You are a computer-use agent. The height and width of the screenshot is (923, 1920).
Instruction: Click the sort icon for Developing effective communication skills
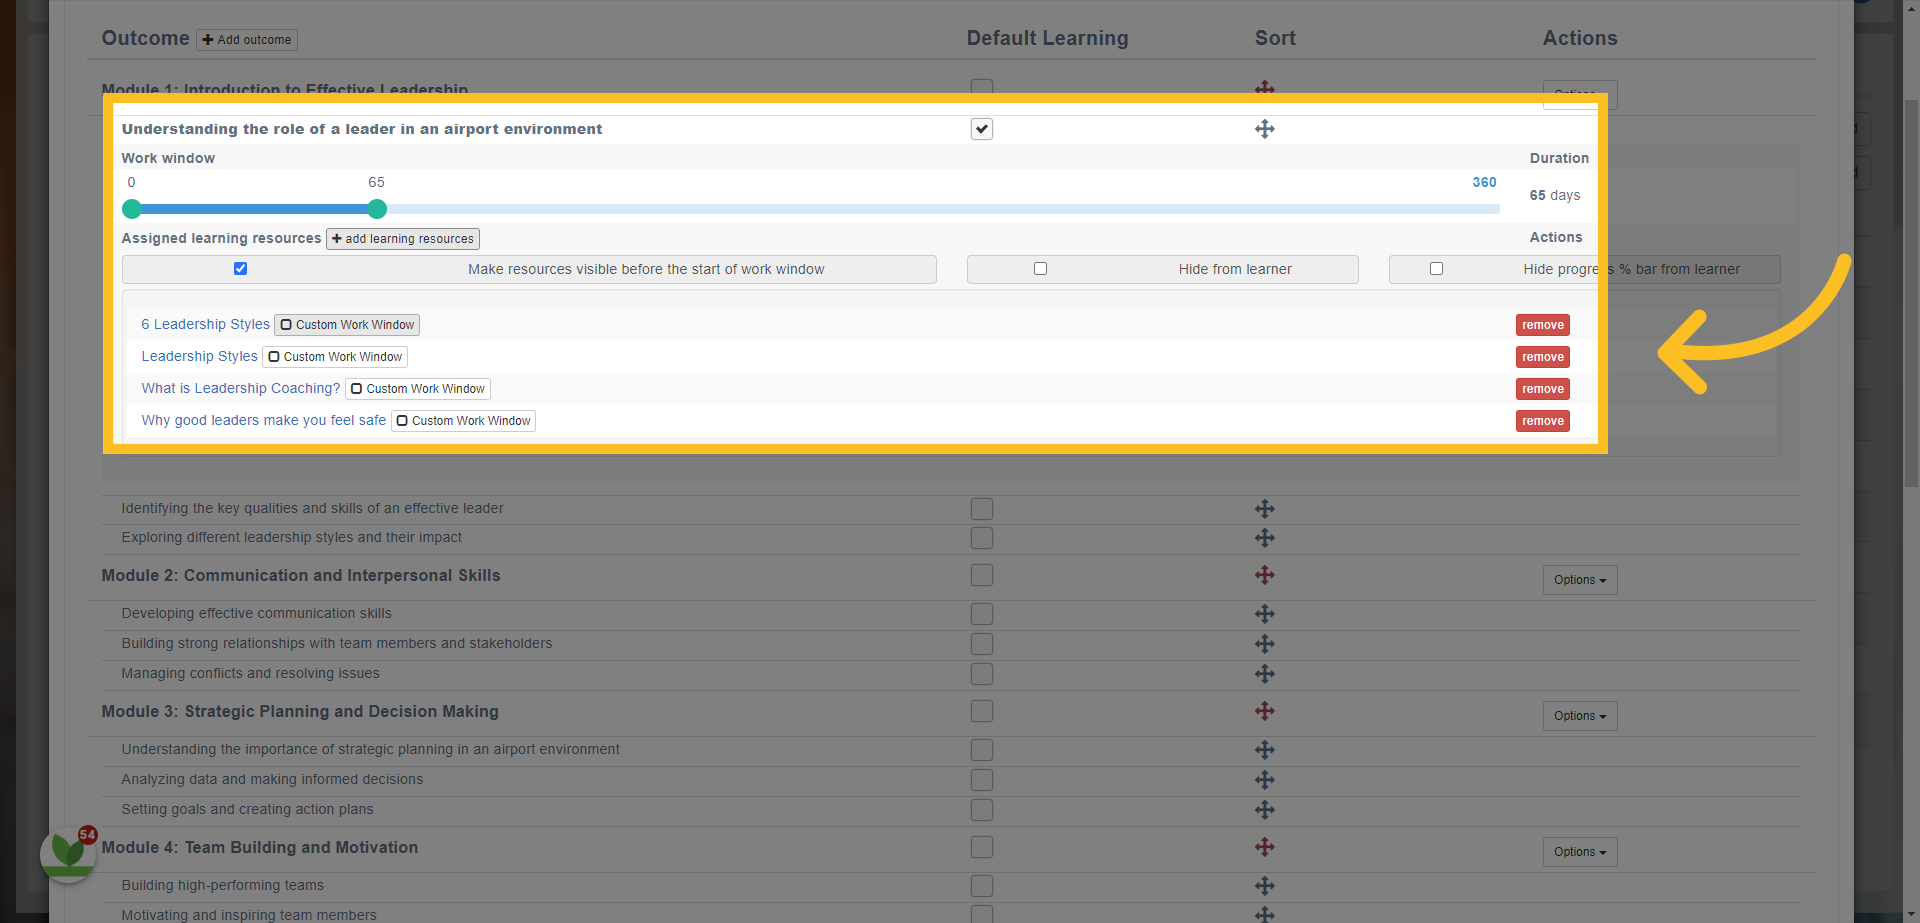[x=1264, y=614]
